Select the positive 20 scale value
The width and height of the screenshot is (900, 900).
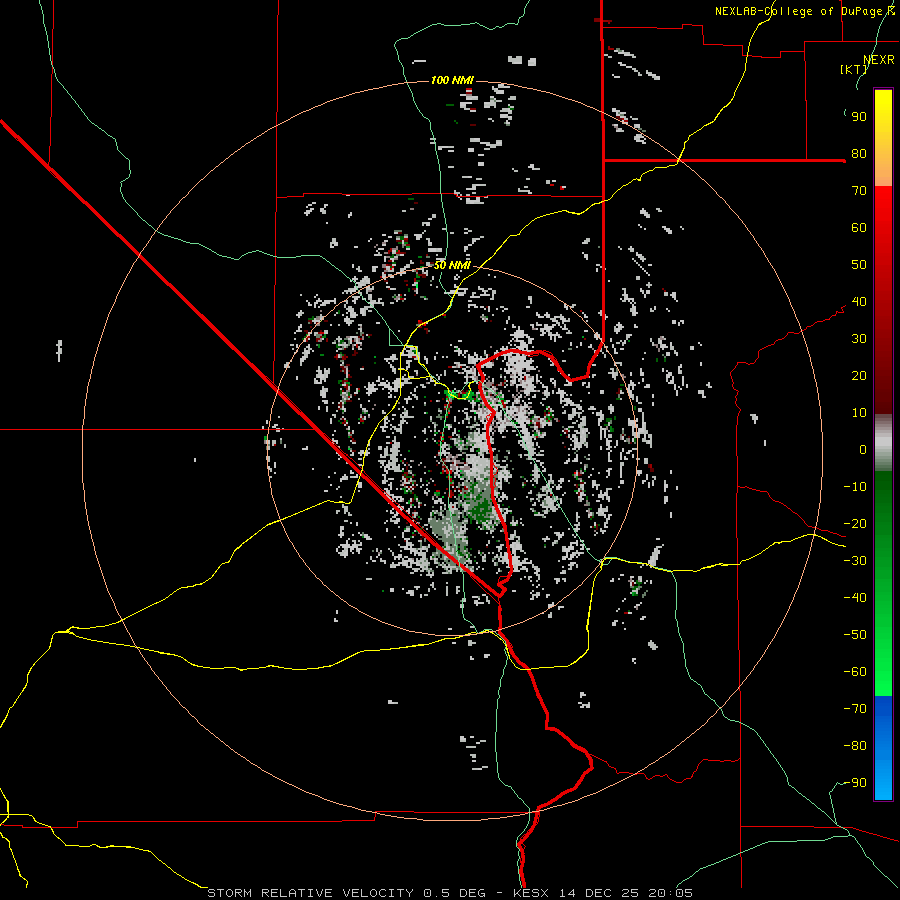coord(859,376)
